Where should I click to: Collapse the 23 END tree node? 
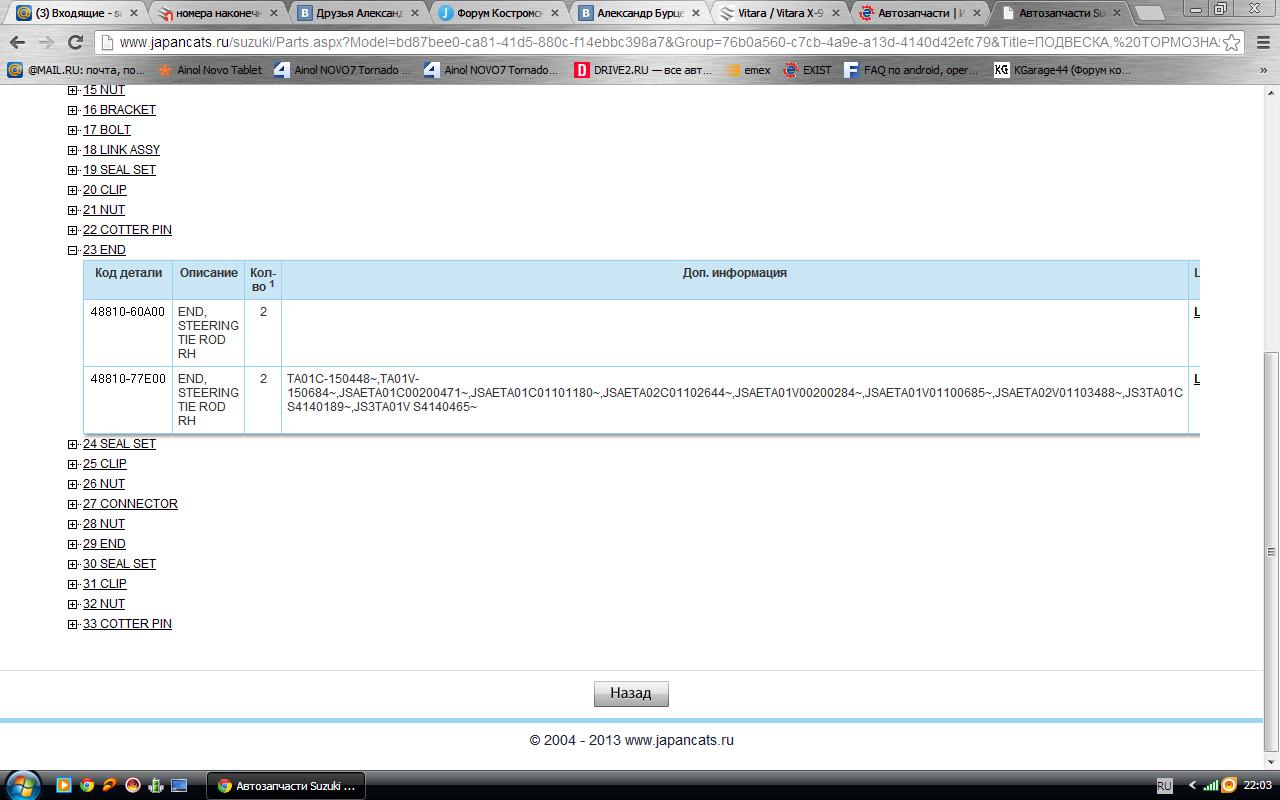(72, 250)
